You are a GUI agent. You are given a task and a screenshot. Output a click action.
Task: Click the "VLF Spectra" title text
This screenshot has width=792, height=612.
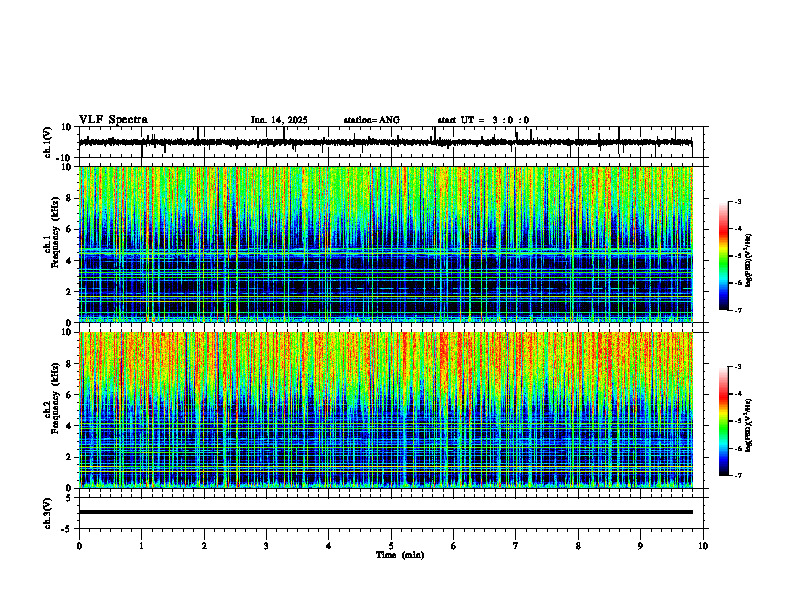[x=113, y=120]
